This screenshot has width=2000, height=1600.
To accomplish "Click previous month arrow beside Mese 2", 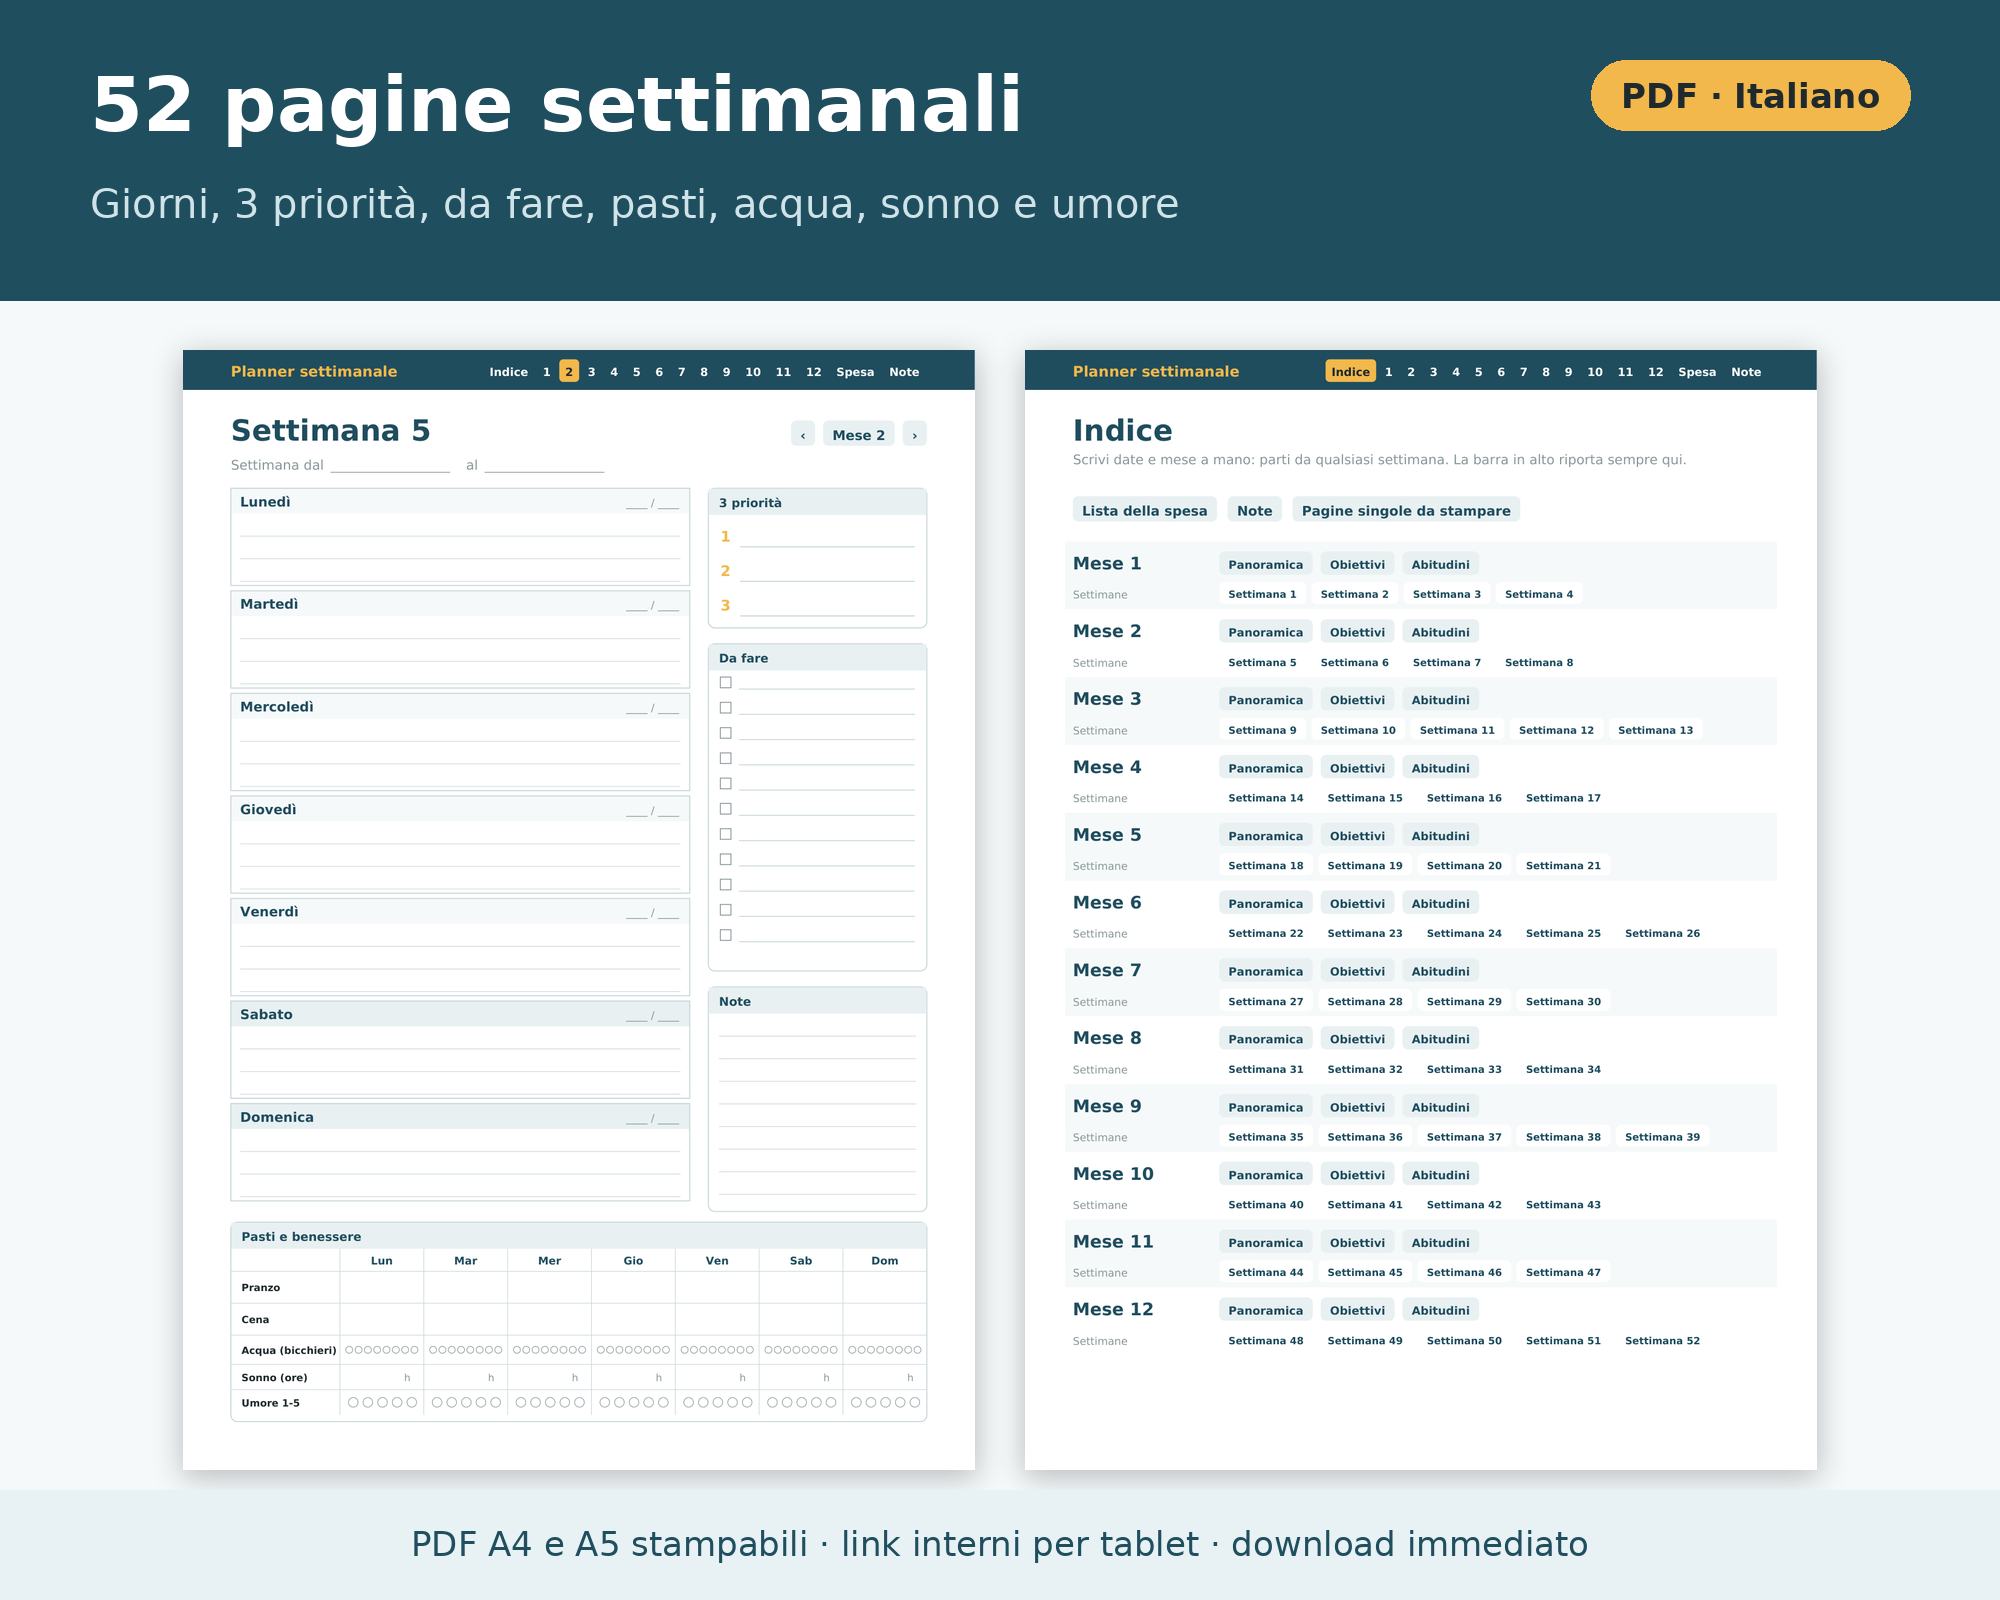I will [x=803, y=434].
